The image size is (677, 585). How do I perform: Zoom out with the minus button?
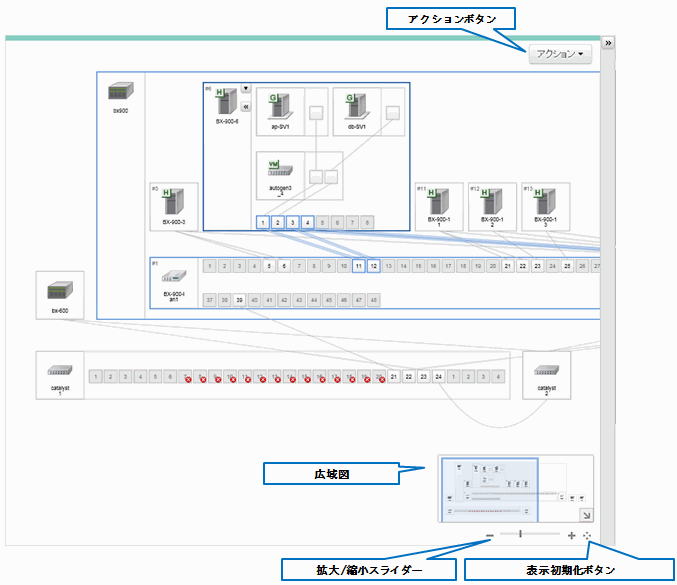pyautogui.click(x=489, y=536)
